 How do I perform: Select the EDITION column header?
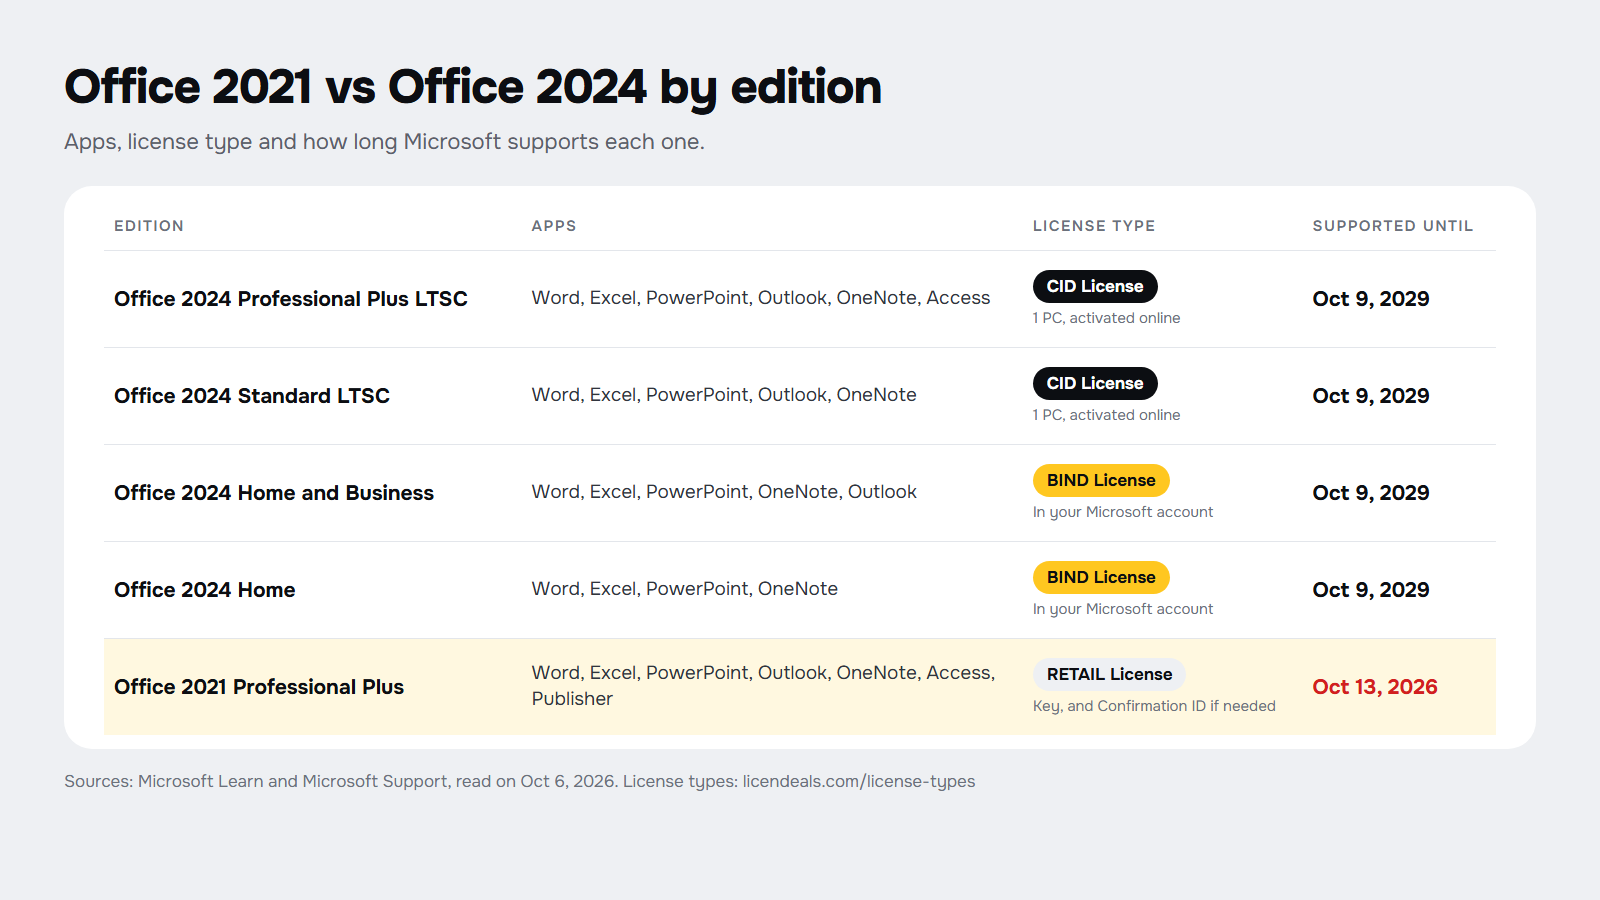pyautogui.click(x=149, y=226)
